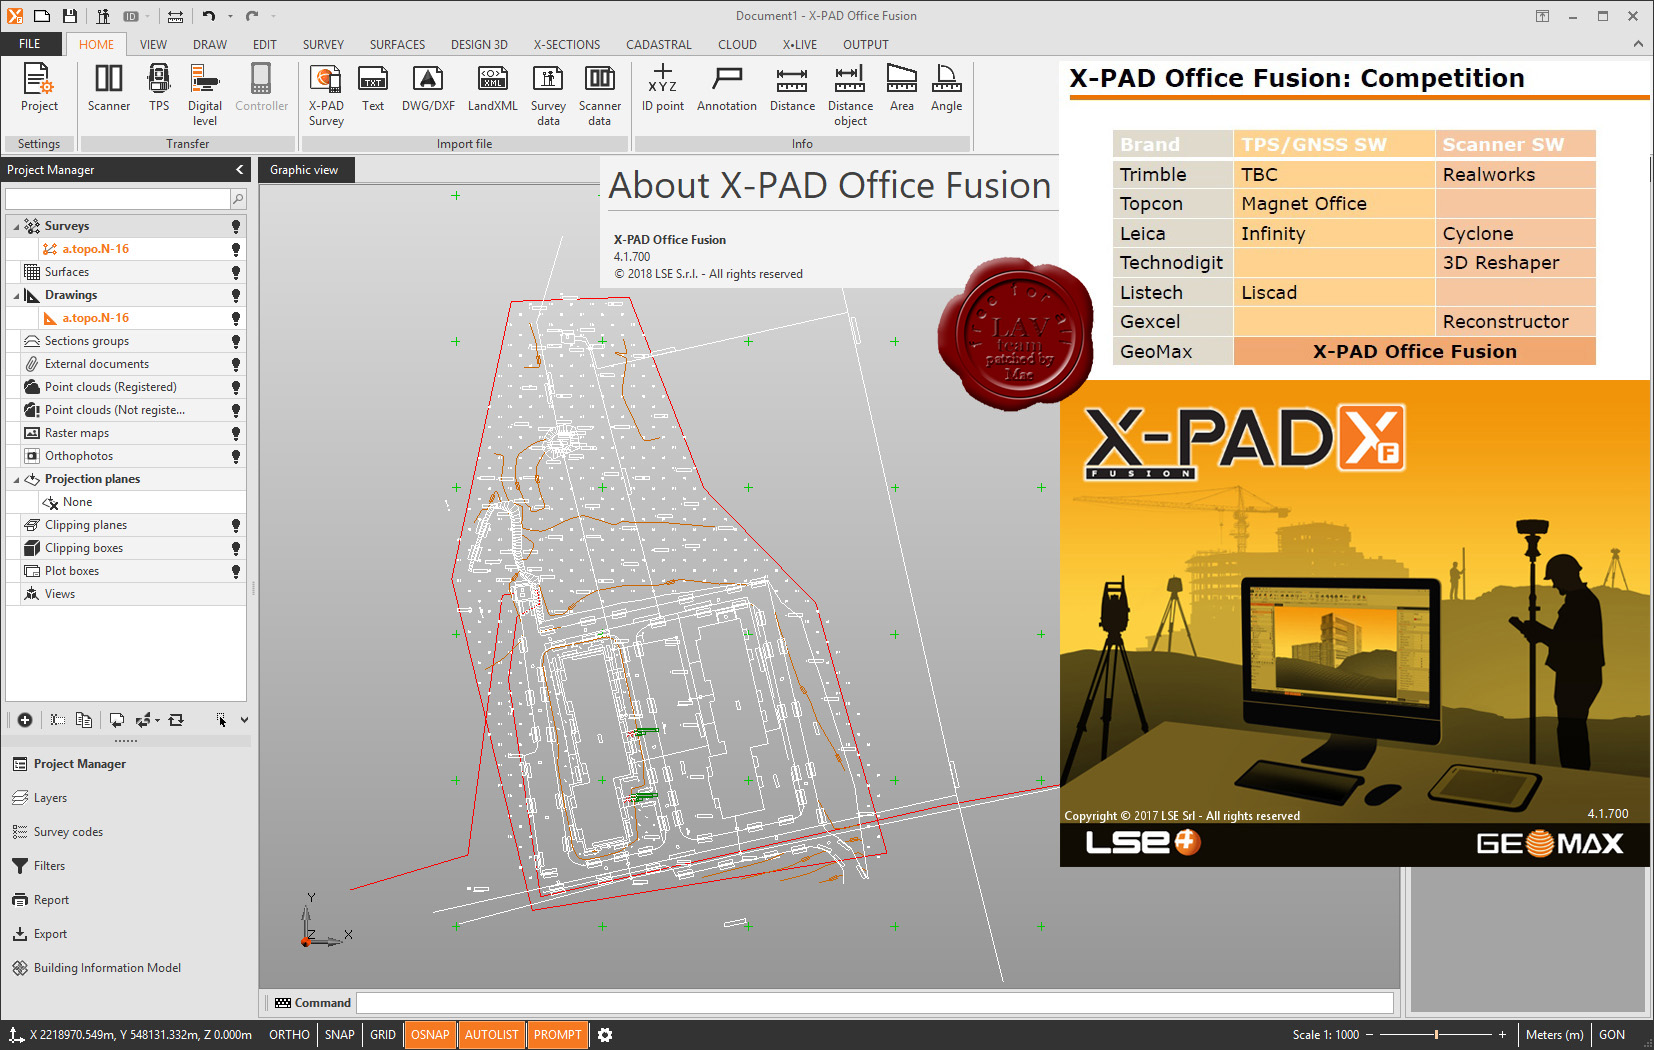This screenshot has width=1654, height=1050.
Task: Import a LandXML file
Action: [493, 88]
